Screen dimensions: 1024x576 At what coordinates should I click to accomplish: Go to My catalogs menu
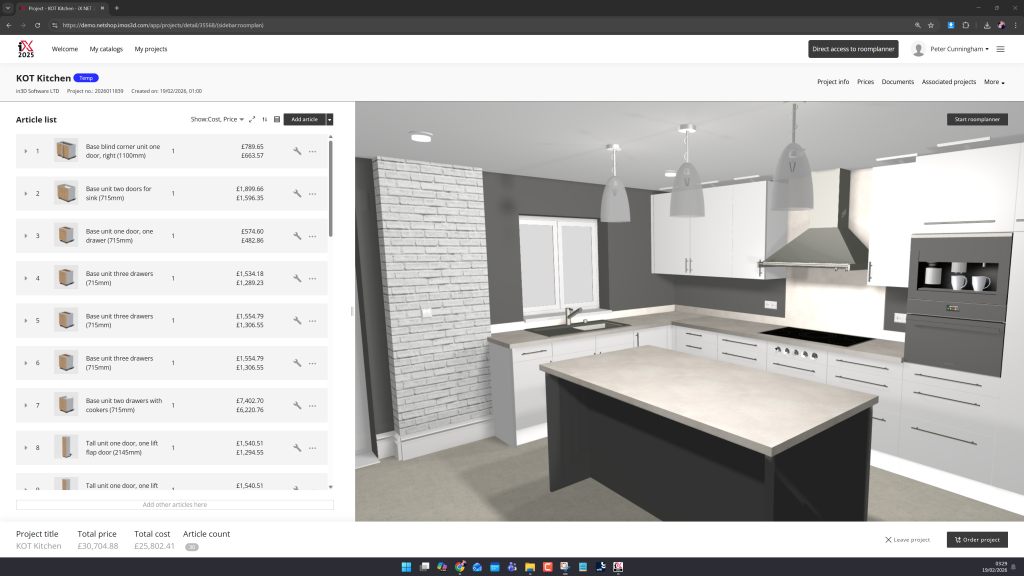[x=106, y=49]
